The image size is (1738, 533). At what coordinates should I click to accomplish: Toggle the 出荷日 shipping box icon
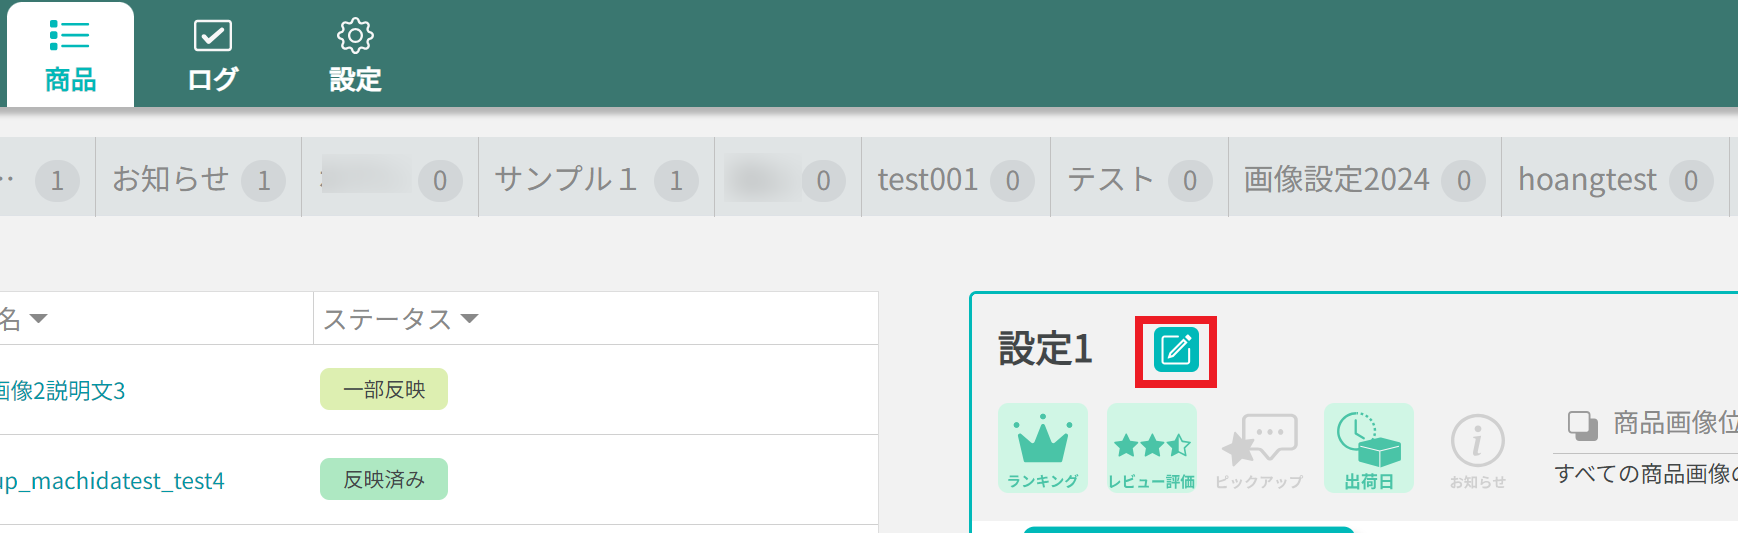[x=1368, y=448]
